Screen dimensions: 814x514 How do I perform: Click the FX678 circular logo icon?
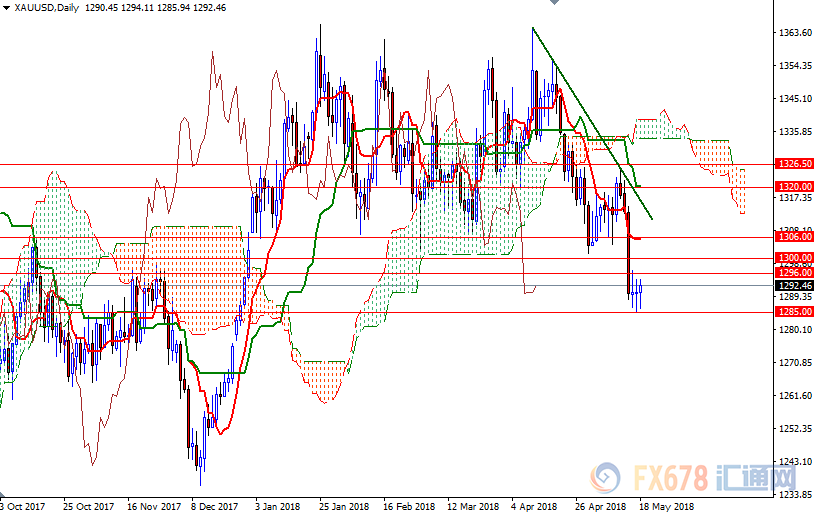[606, 475]
